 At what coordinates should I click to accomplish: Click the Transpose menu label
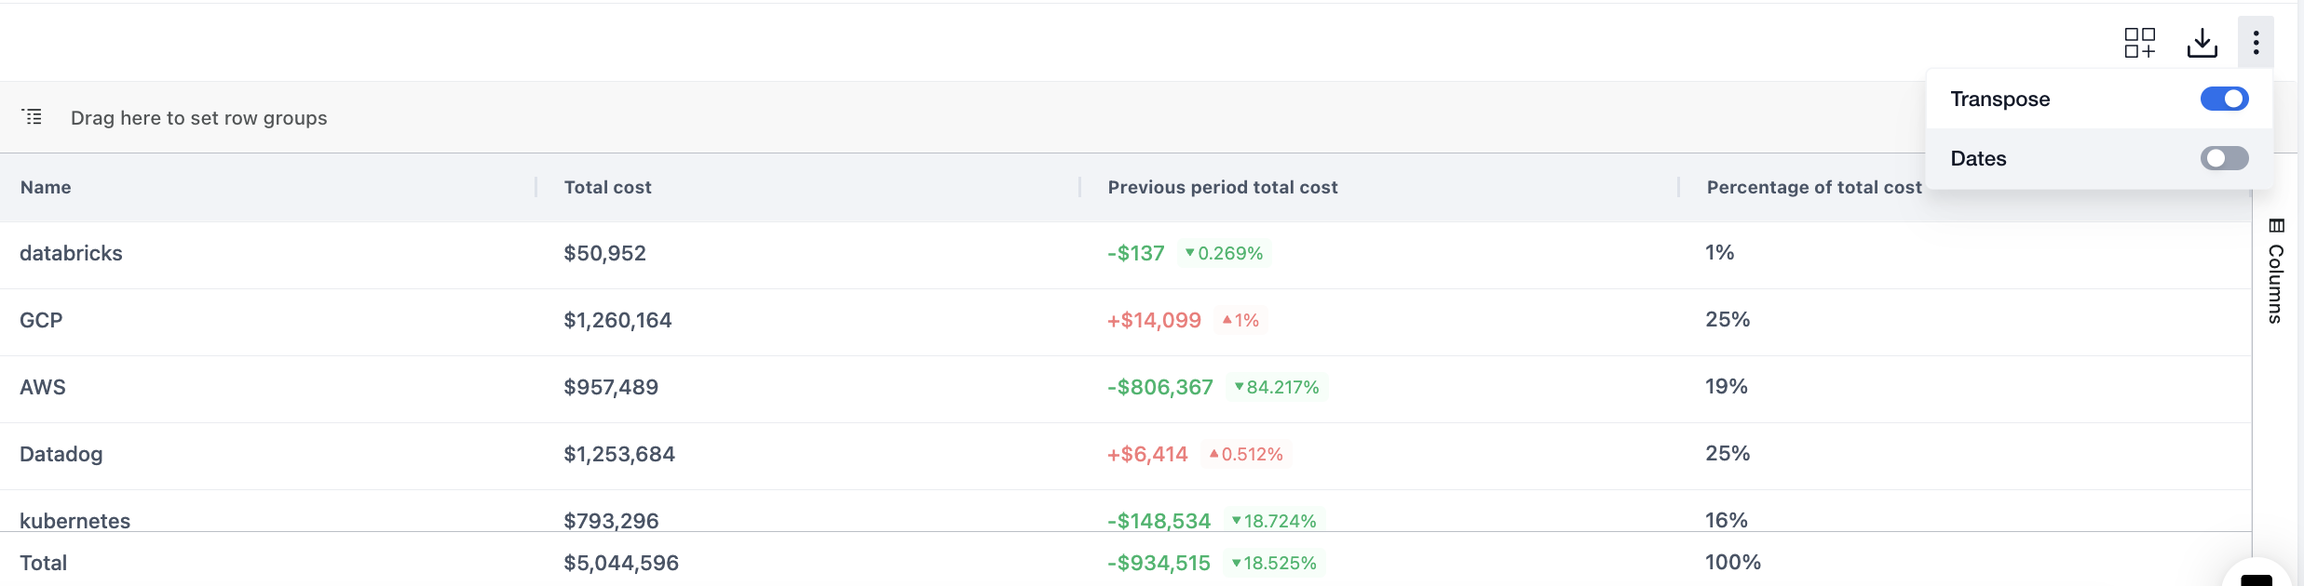2000,99
